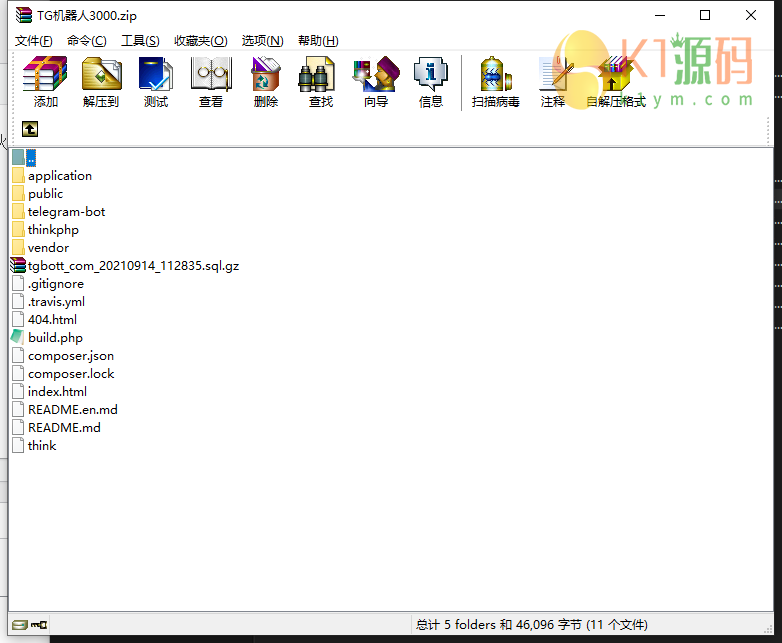Select the file name "composer.json"
This screenshot has width=782, height=643.
[71, 356]
